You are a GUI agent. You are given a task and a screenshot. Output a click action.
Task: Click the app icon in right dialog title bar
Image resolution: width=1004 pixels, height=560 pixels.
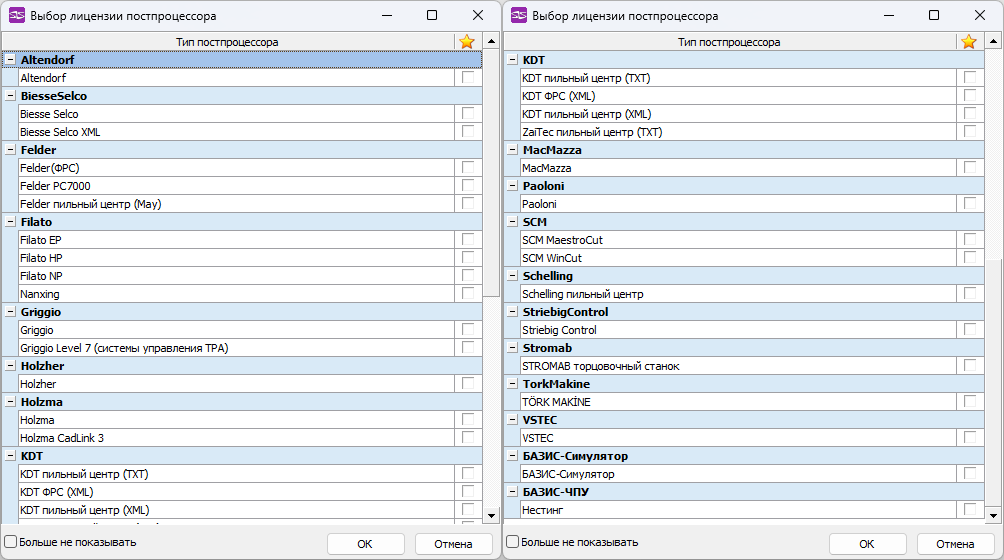pyautogui.click(x=518, y=16)
